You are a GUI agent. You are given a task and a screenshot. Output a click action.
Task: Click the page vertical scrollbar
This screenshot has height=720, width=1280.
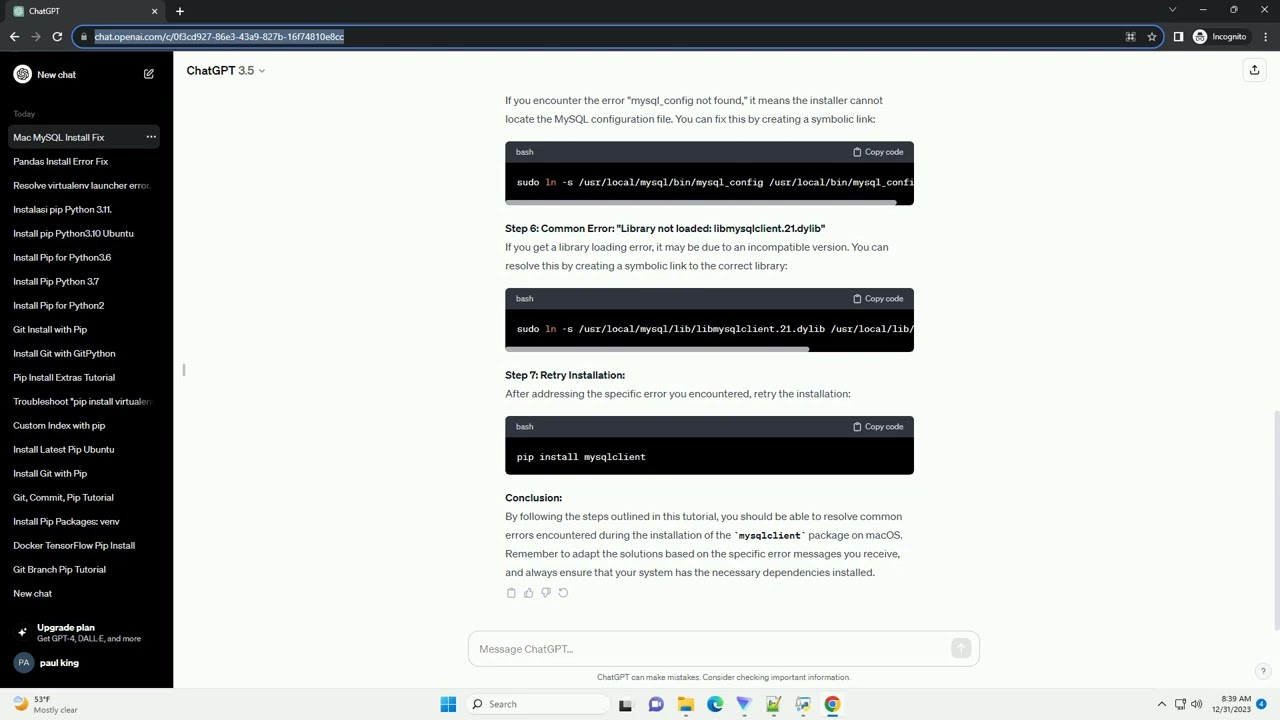tap(1275, 520)
